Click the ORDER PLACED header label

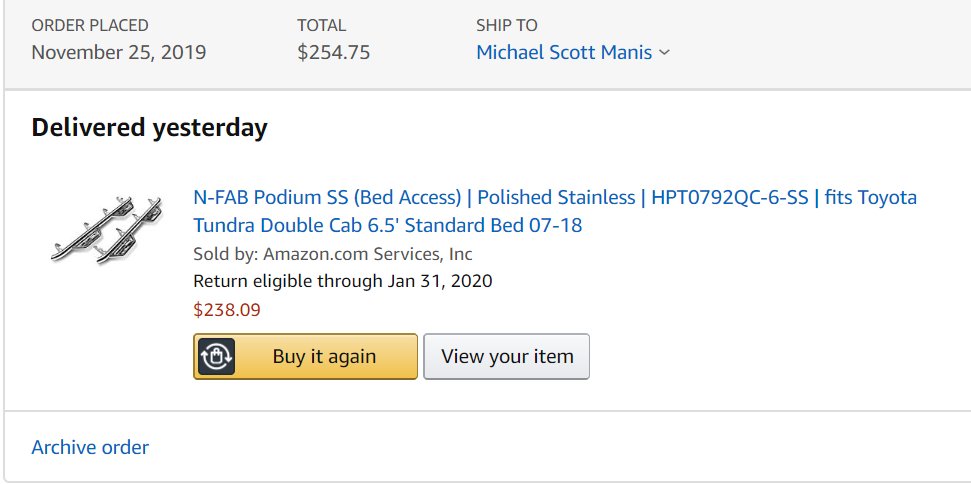click(90, 25)
